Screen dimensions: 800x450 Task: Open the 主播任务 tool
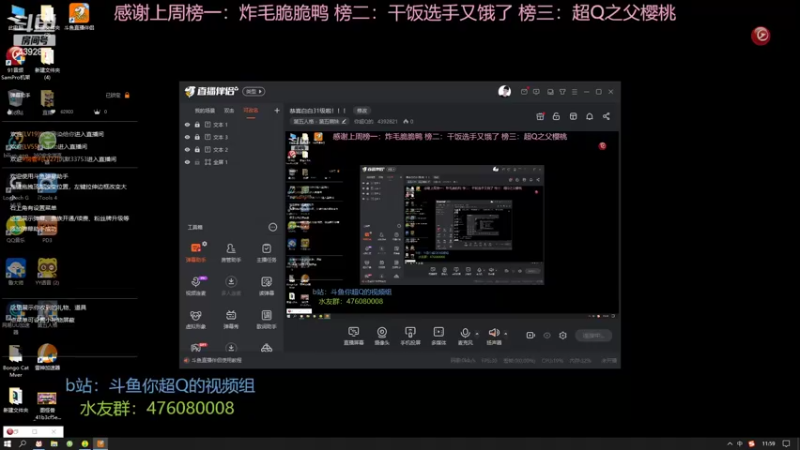(x=266, y=252)
